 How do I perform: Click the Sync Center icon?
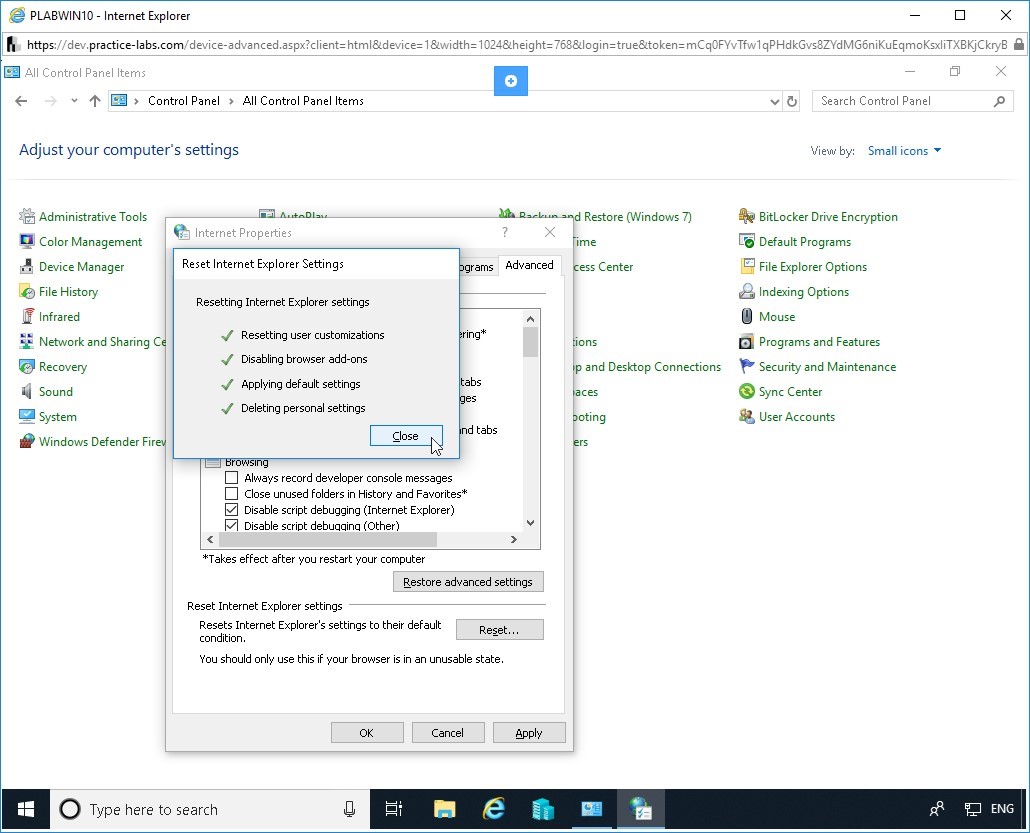tap(747, 391)
